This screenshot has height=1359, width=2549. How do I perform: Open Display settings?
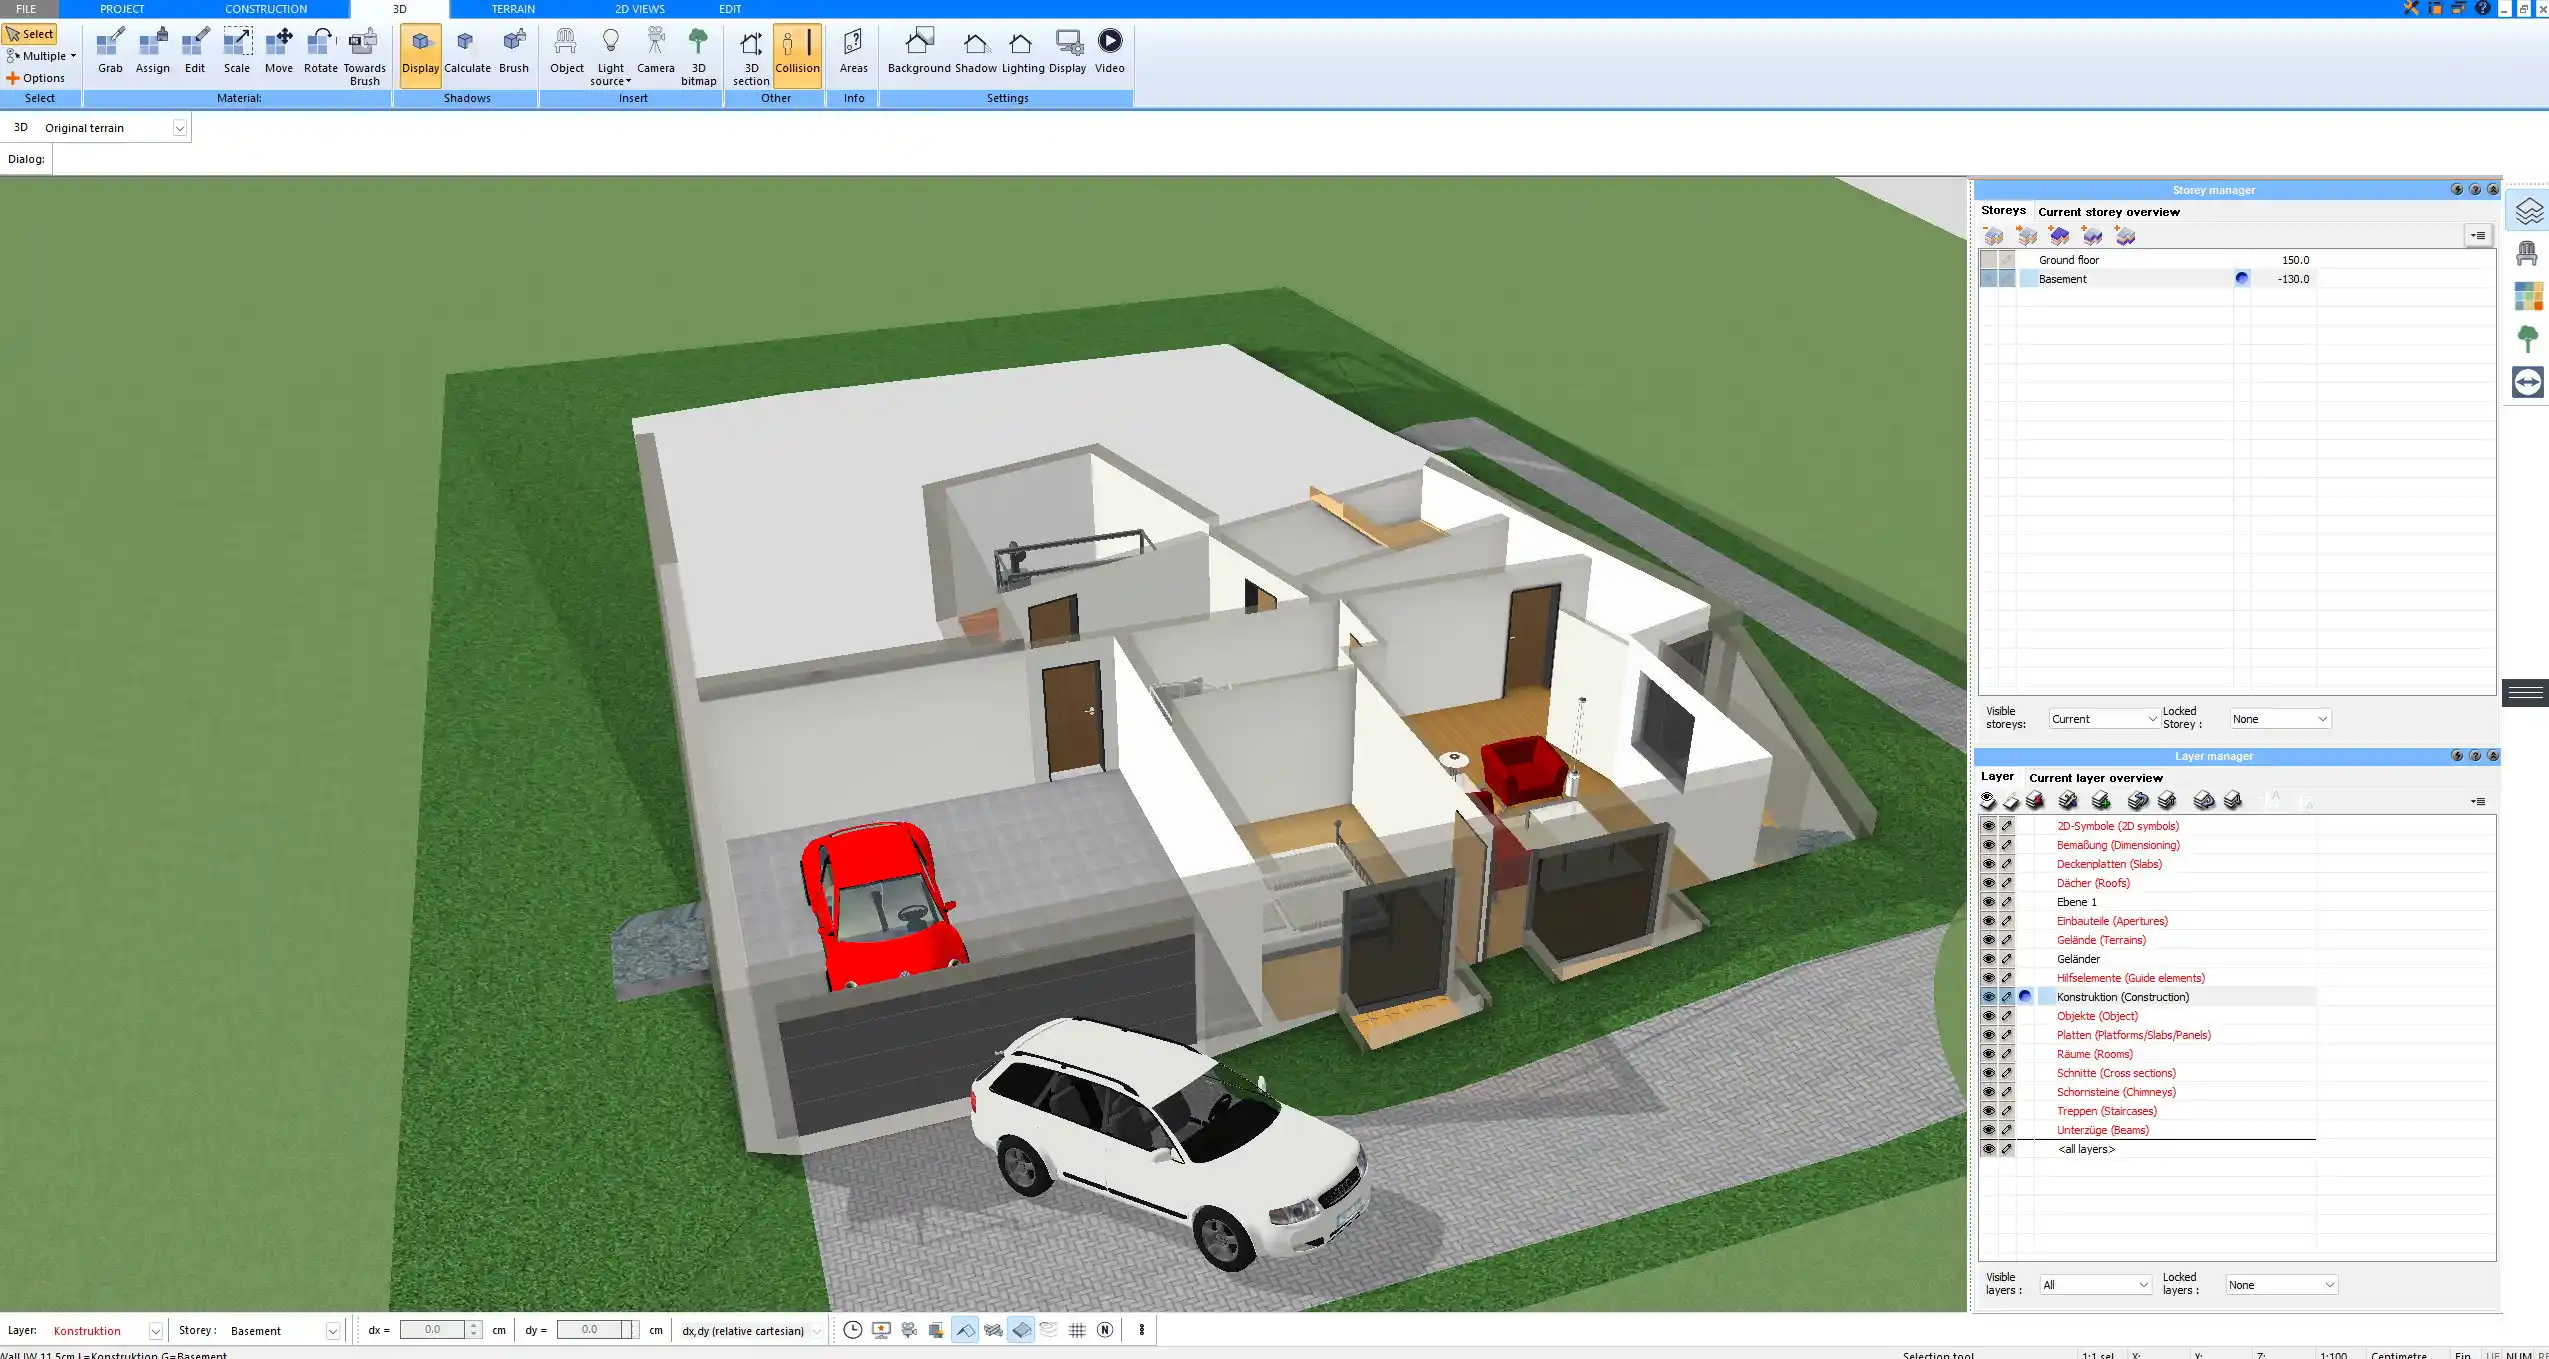(x=1068, y=52)
